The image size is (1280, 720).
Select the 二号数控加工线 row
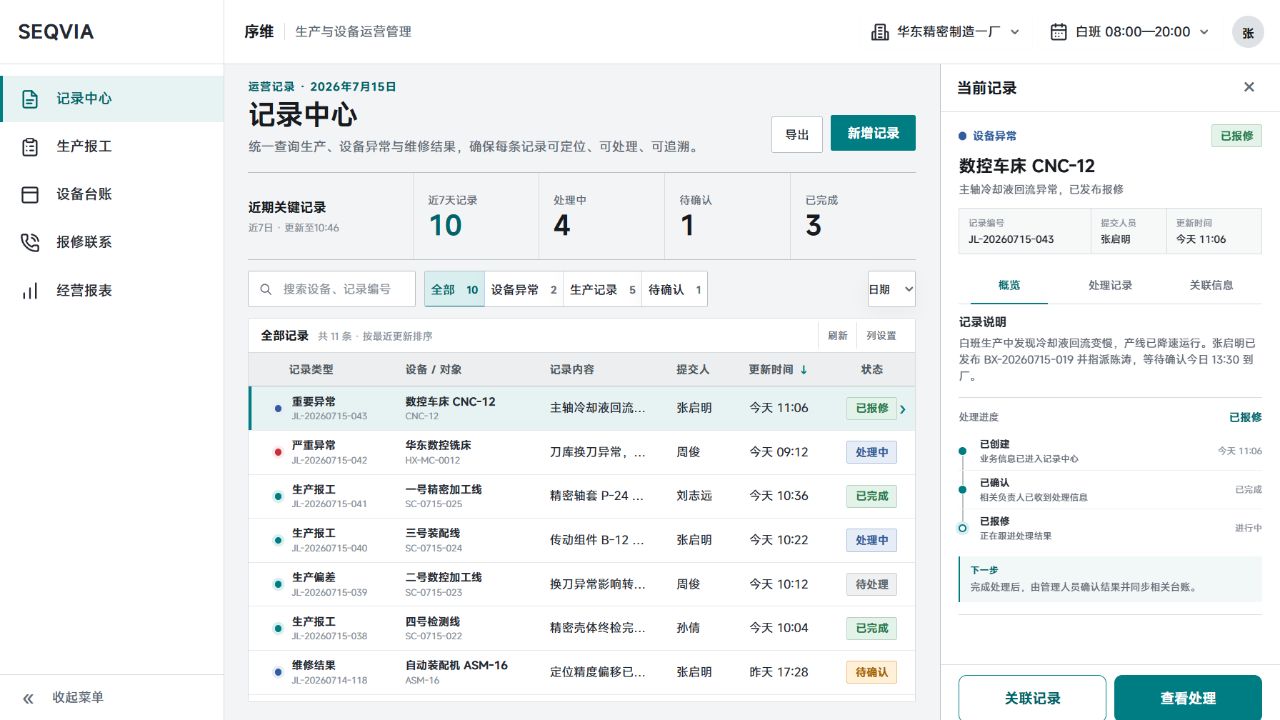(x=582, y=584)
